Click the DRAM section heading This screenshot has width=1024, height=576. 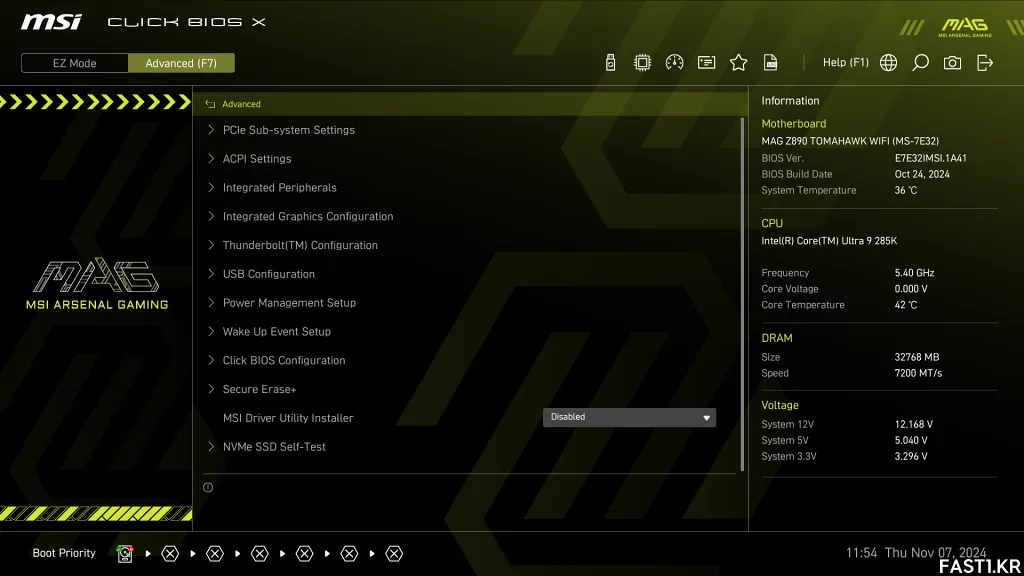tap(776, 338)
